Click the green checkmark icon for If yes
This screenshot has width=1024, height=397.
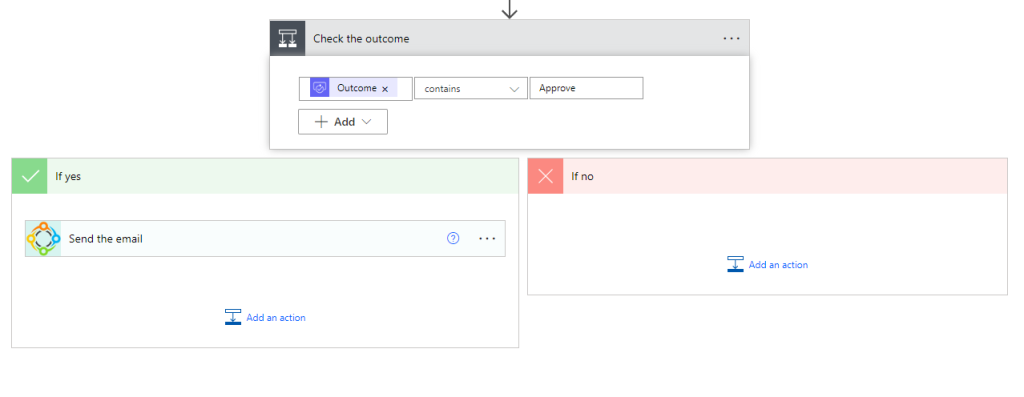point(29,176)
